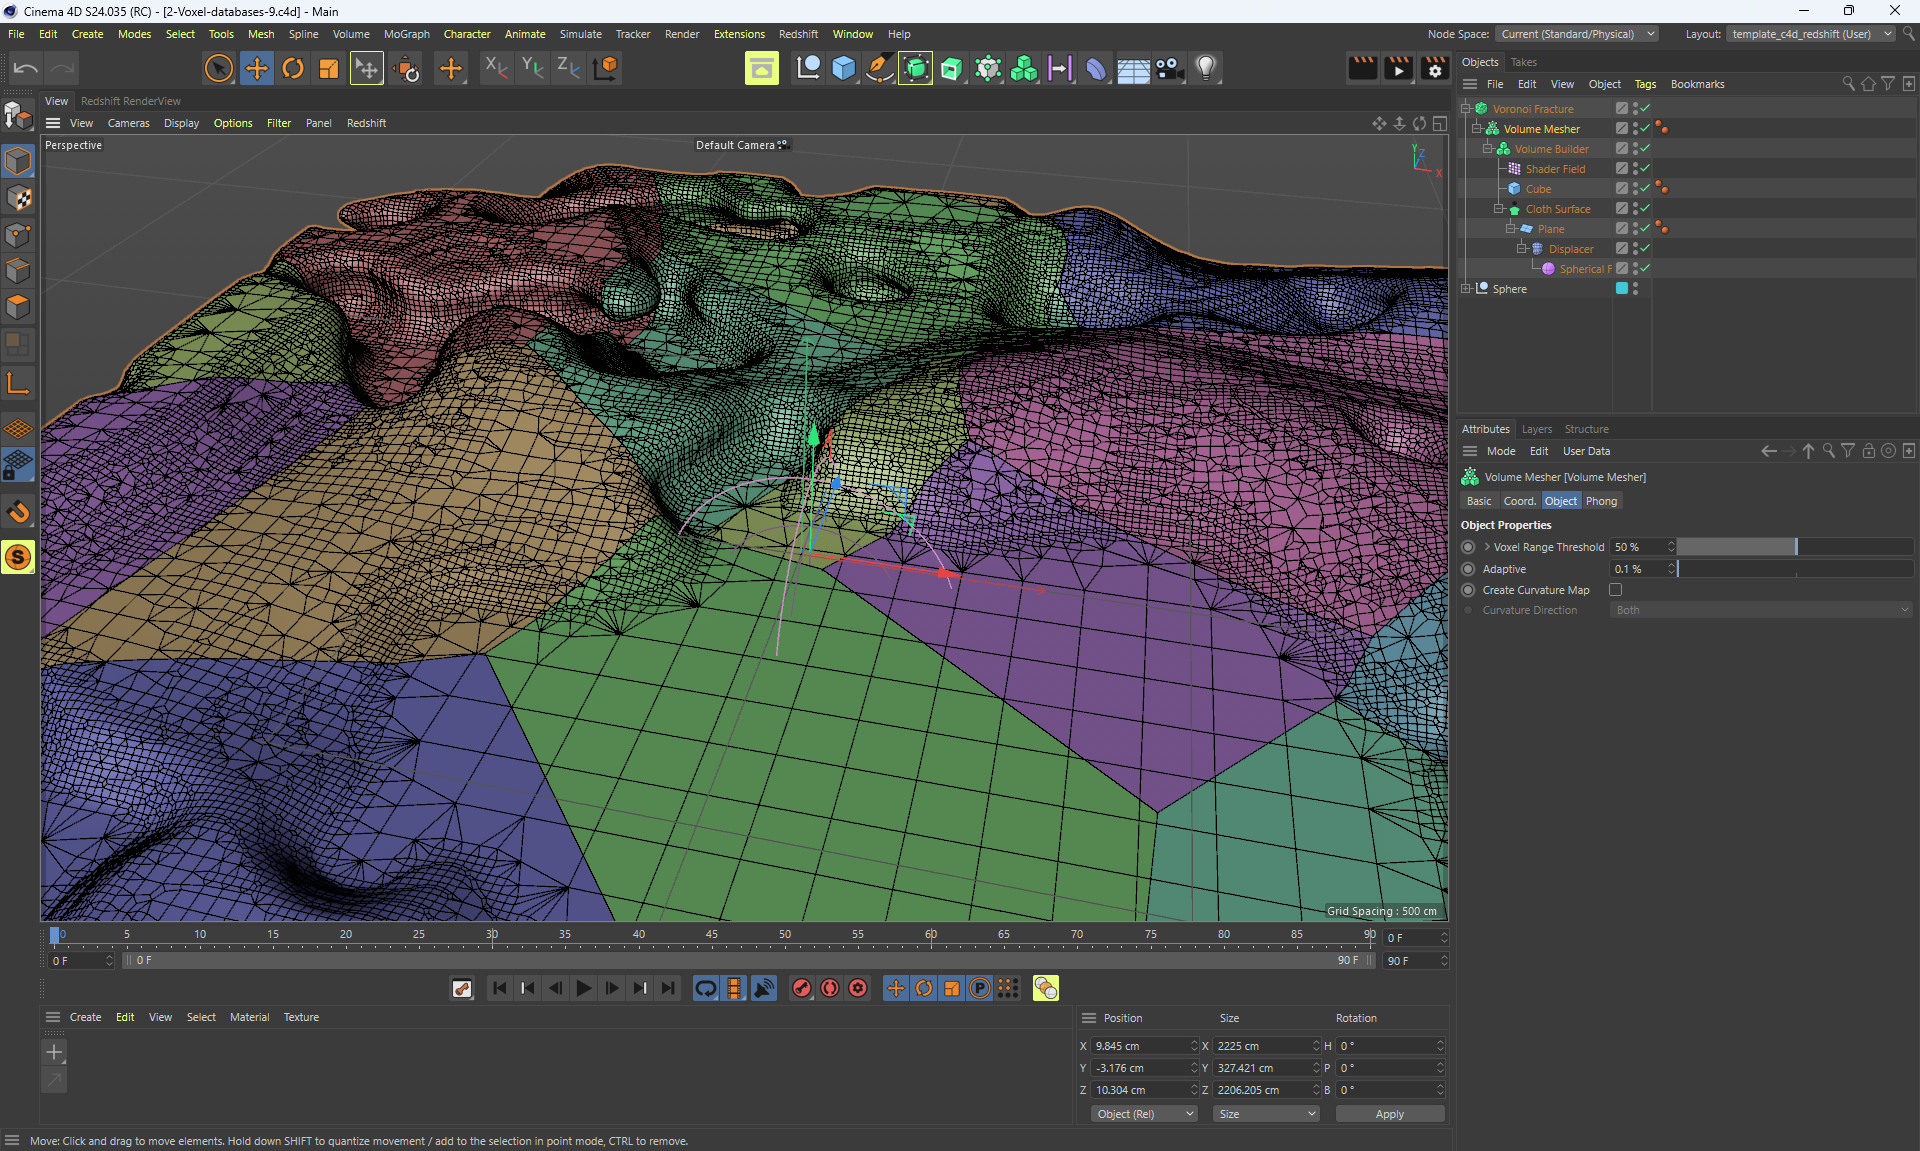Select the Scale tool icon
This screenshot has height=1151, width=1920.
[328, 68]
